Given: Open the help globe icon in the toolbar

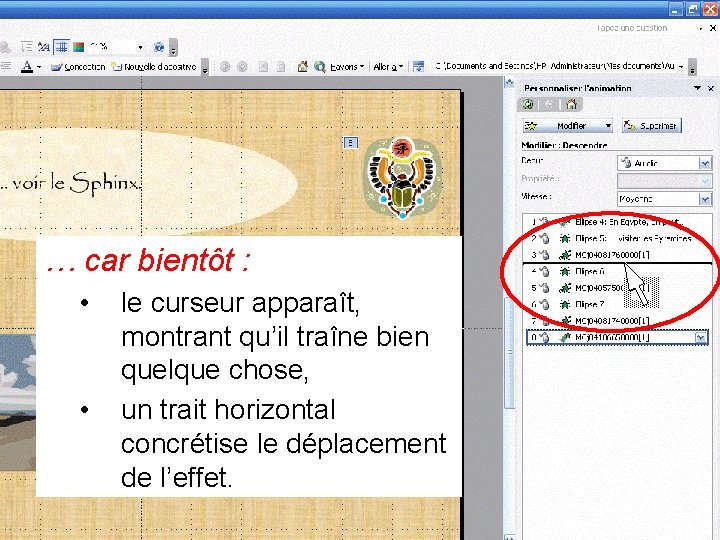Looking at the screenshot, I should [x=159, y=47].
